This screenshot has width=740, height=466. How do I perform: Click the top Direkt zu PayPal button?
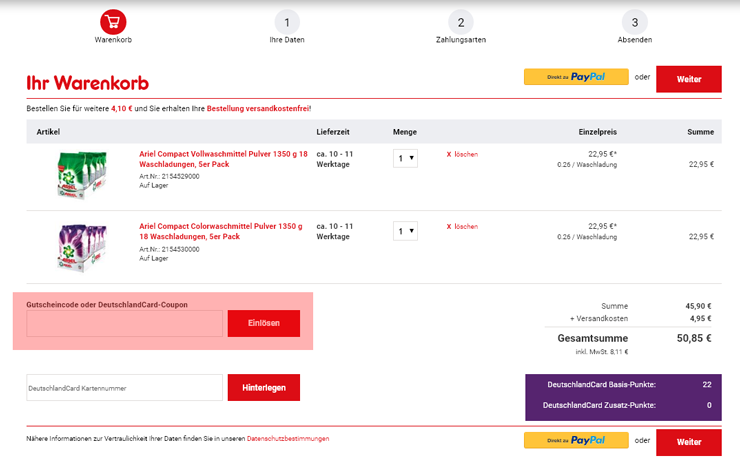click(x=576, y=77)
